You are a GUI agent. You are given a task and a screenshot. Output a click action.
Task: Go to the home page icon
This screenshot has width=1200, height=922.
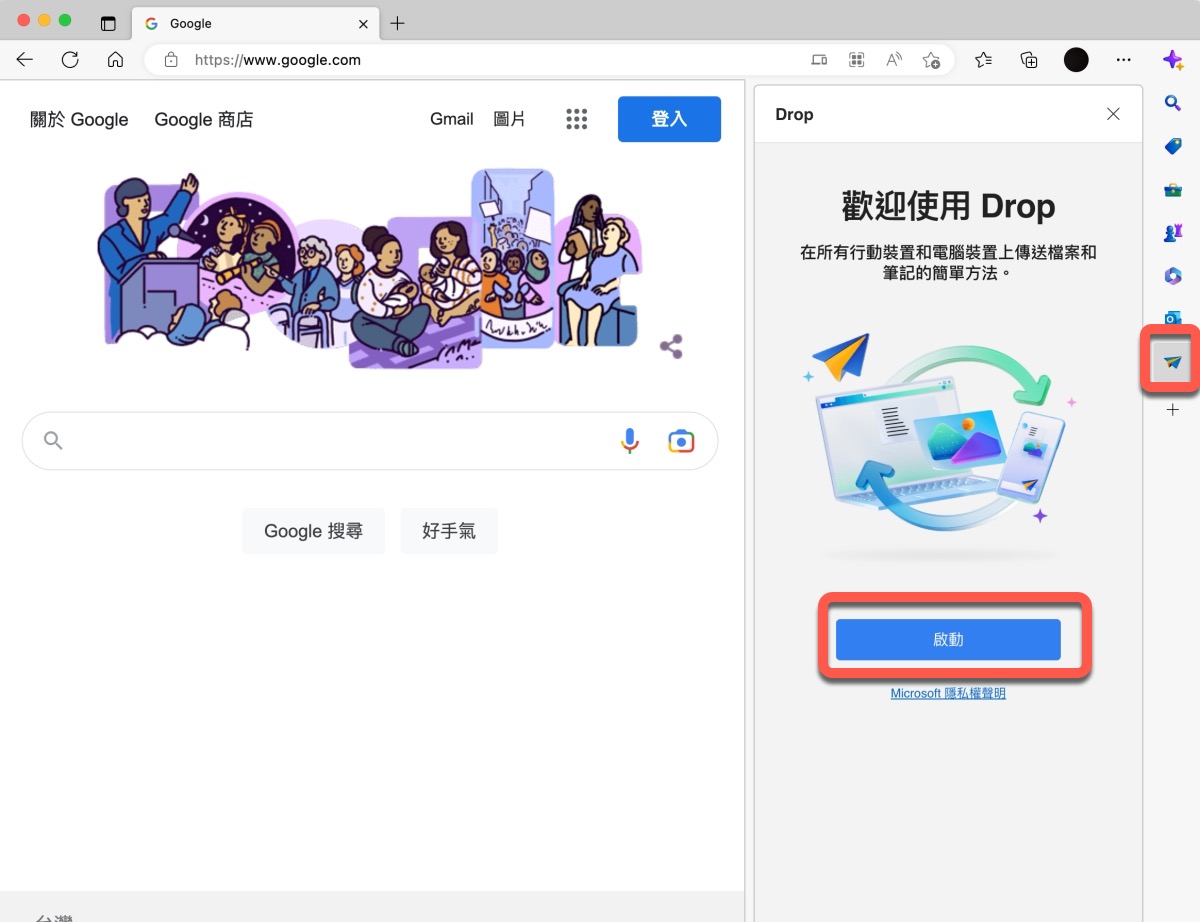point(115,60)
